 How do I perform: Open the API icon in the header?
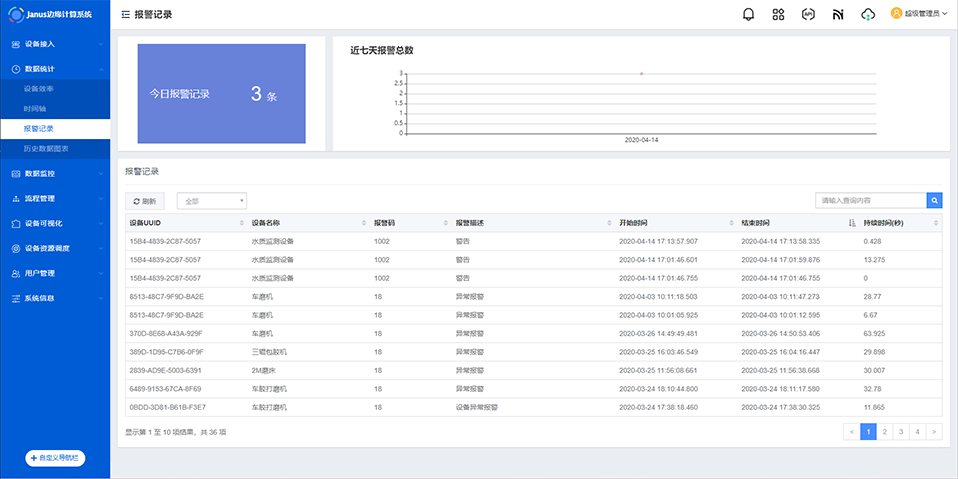point(808,14)
